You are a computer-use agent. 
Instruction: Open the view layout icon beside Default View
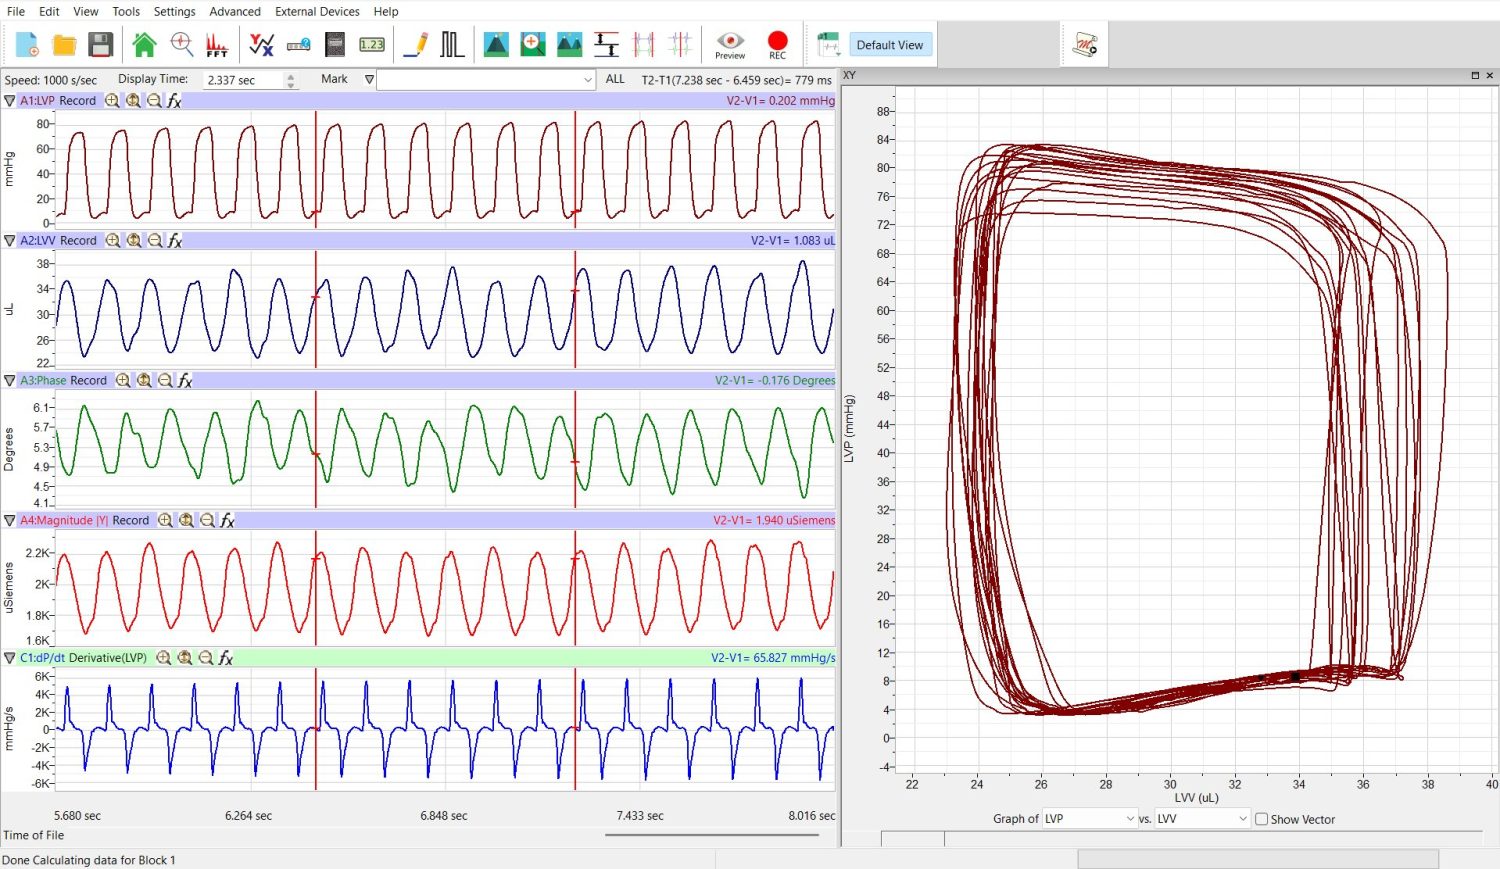click(x=828, y=44)
